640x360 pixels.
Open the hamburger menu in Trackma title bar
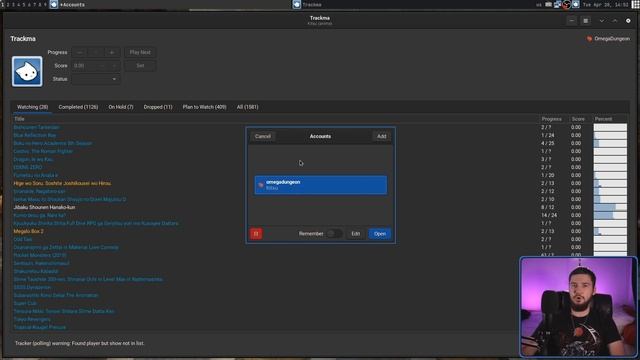pyautogui.click(x=586, y=21)
